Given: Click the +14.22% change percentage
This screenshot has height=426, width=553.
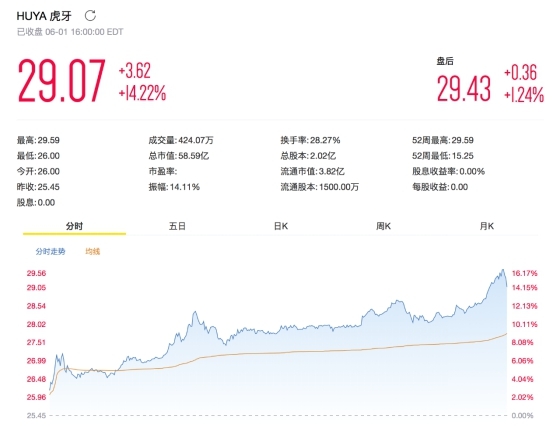Looking at the screenshot, I should point(142,93).
